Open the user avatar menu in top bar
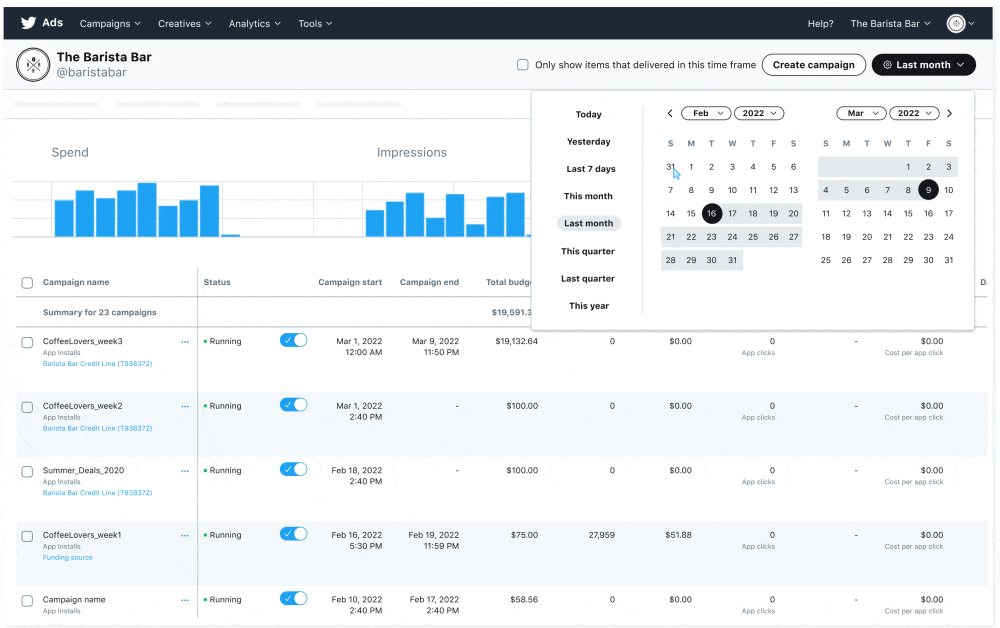This screenshot has width=1000, height=628. 960,24
